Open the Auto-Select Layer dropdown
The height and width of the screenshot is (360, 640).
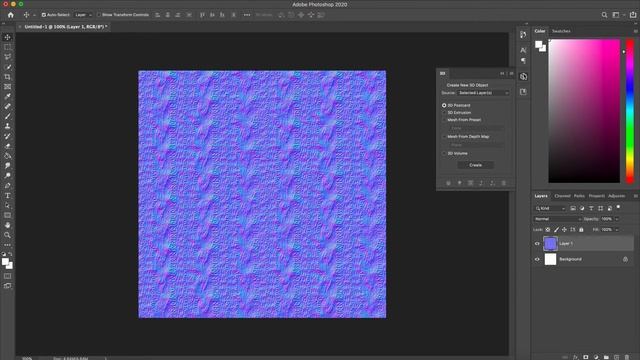pyautogui.click(x=83, y=15)
